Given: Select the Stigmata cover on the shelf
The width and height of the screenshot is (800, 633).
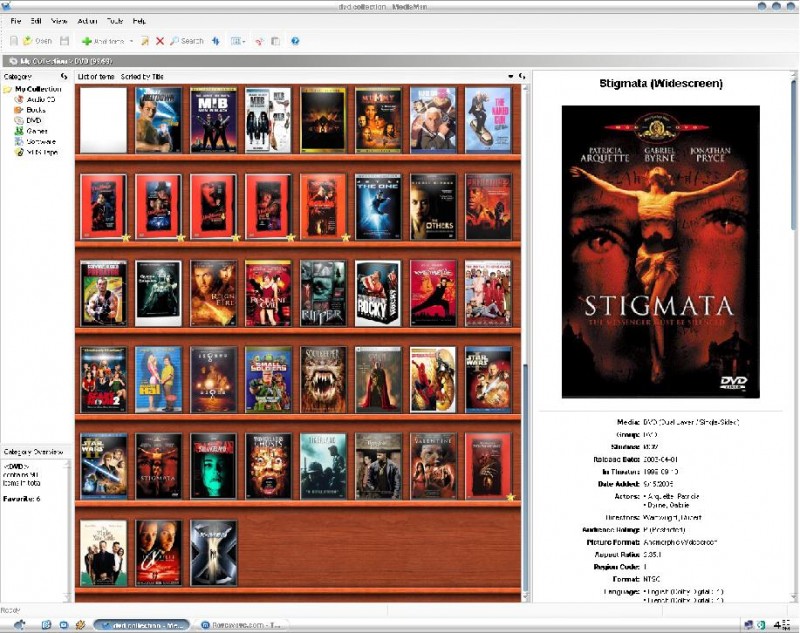Looking at the screenshot, I should (x=158, y=467).
